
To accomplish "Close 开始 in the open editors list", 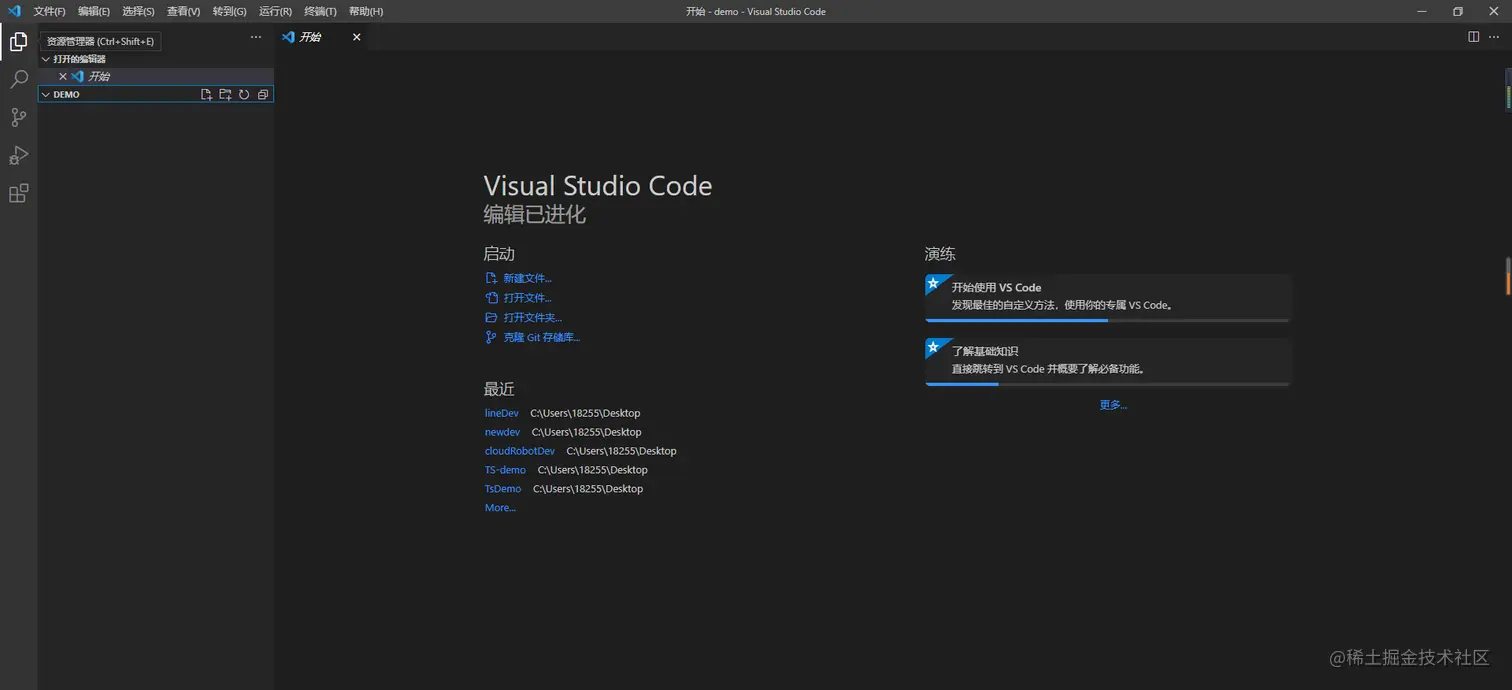I will [x=63, y=76].
